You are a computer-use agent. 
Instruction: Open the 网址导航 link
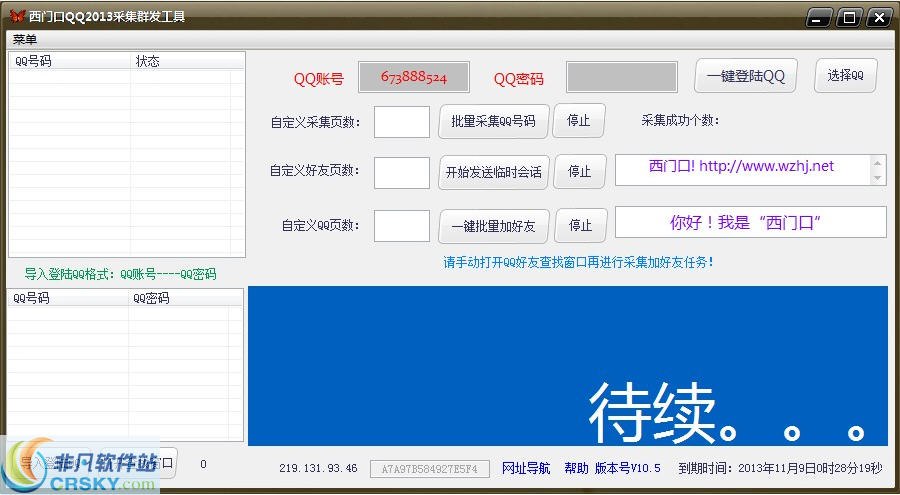coord(526,468)
